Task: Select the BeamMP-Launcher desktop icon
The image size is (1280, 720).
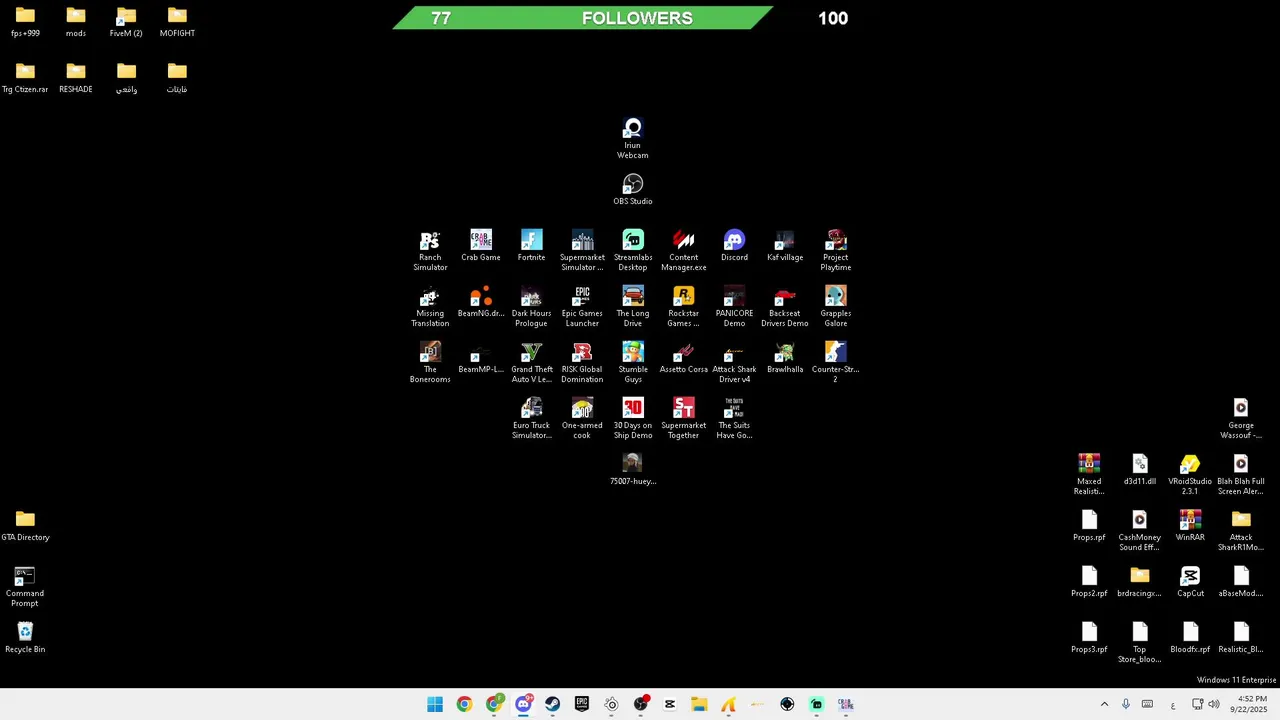Action: pos(481,357)
